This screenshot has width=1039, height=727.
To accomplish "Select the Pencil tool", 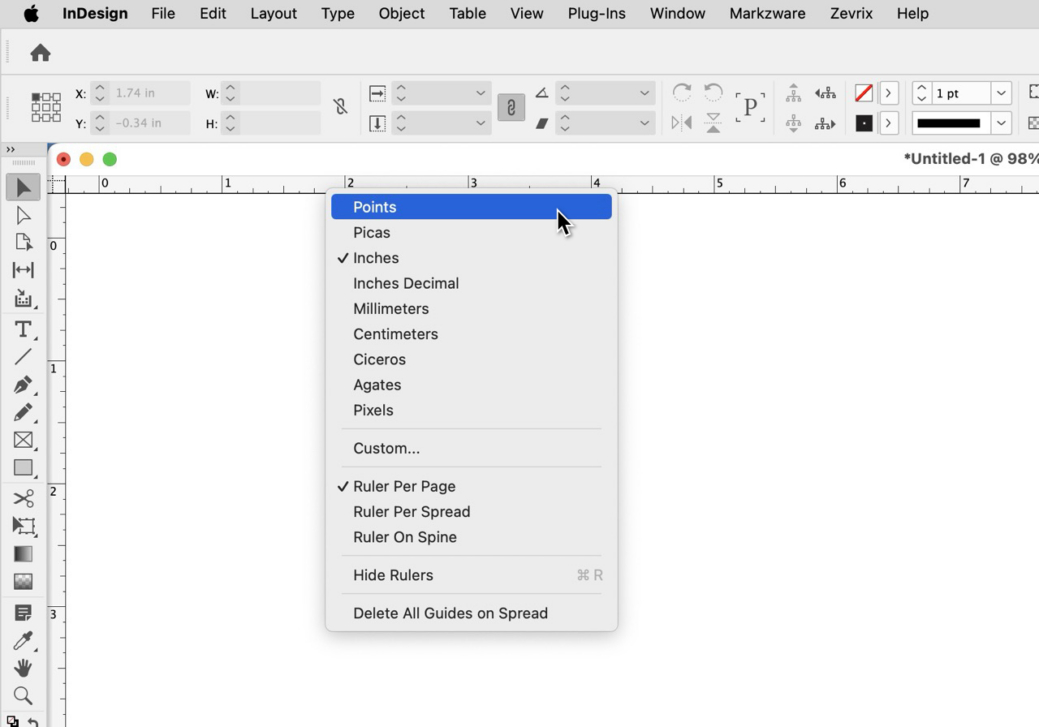I will coord(23,412).
